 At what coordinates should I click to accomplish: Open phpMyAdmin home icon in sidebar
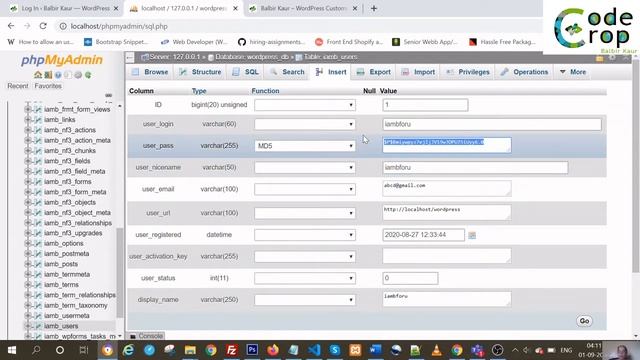coord(38,75)
